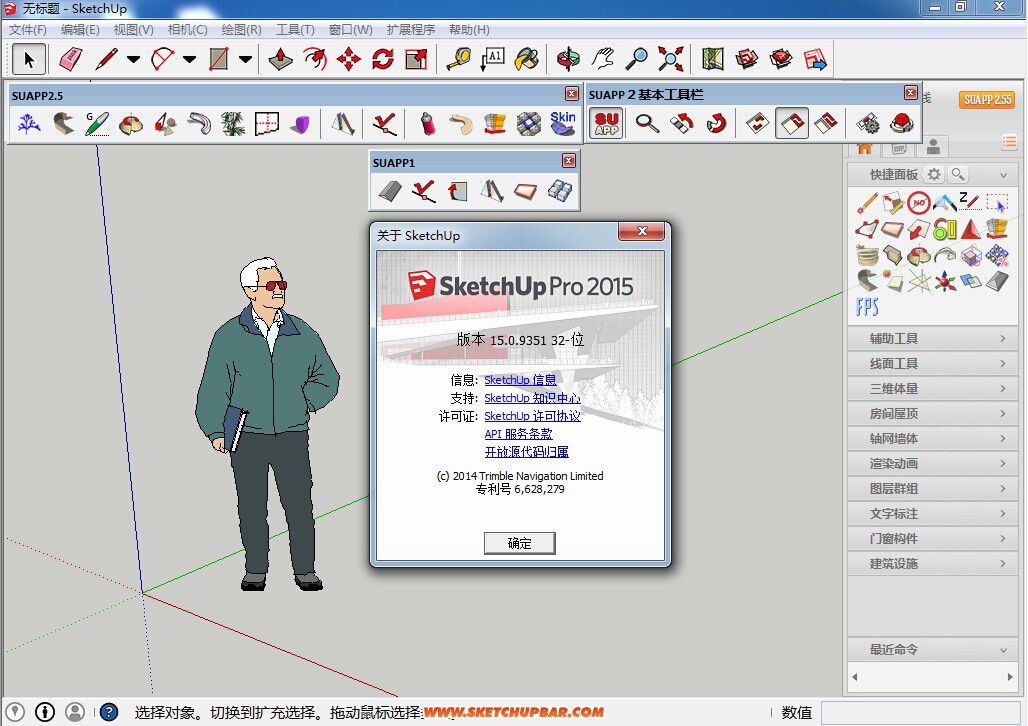Screen dimensions: 1028x726
Task: Select the arrow Select tool
Action: click(x=29, y=59)
